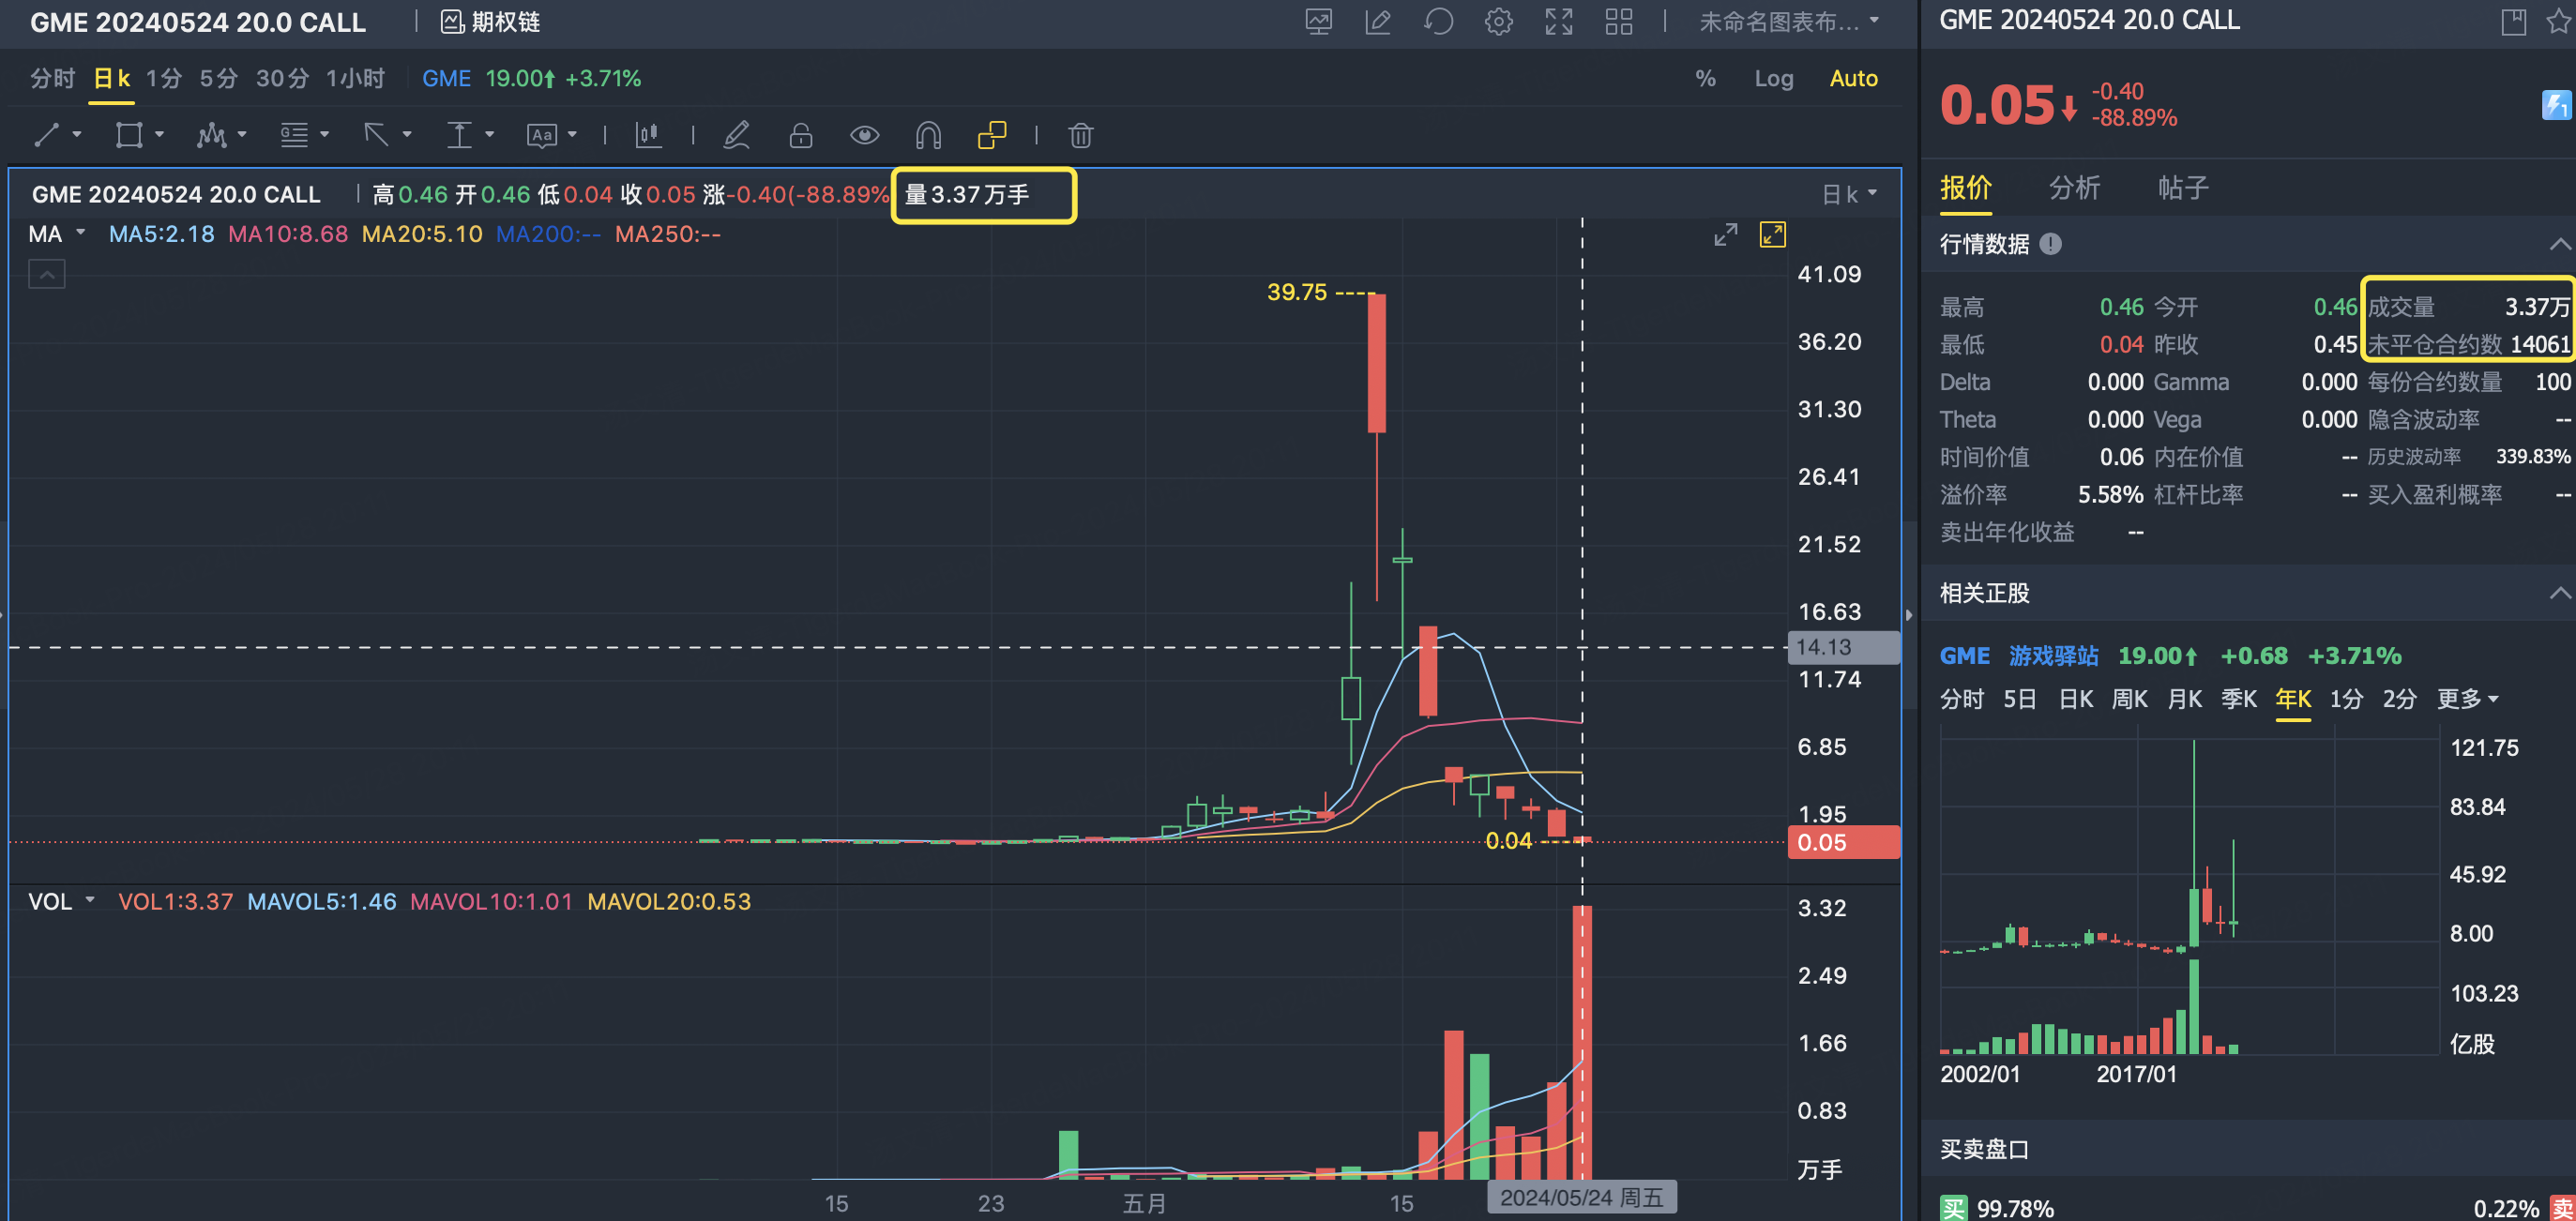The width and height of the screenshot is (2576, 1221).
Task: Open the MA indicator dropdown
Action: [56, 234]
